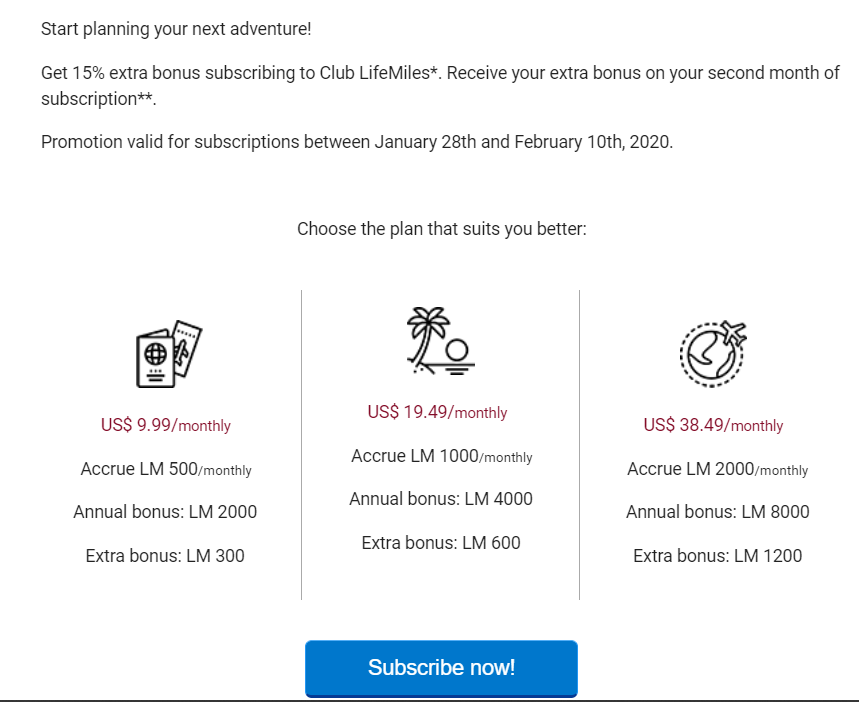Viewport: 859px width, 702px height.
Task: Select the US$ 9.99/monthly plan price
Action: pos(165,425)
